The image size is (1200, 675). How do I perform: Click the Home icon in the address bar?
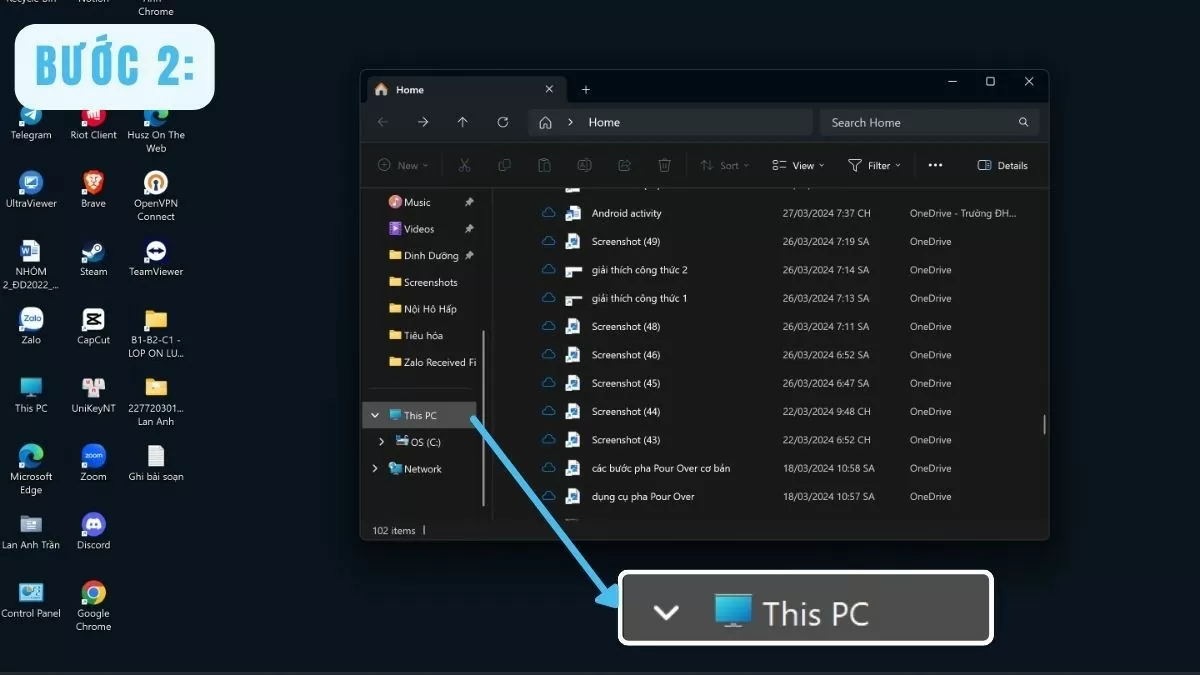point(544,121)
